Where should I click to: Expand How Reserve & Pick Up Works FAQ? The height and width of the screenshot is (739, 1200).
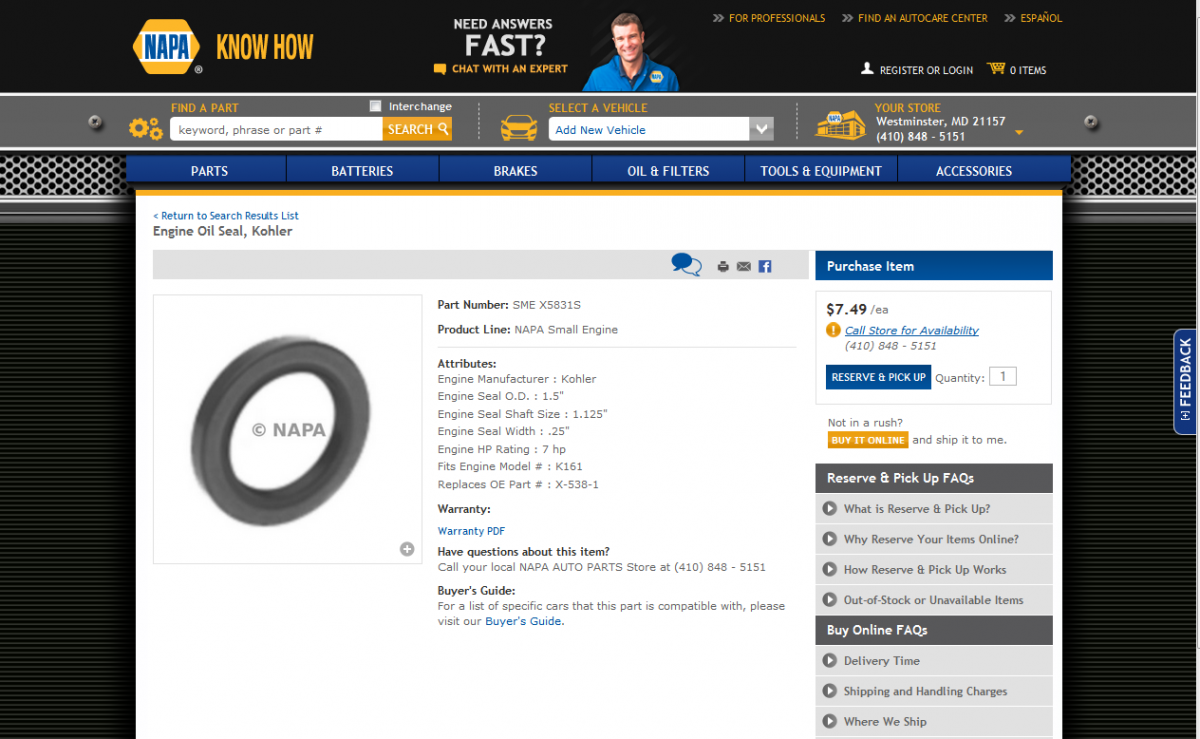(x=934, y=569)
